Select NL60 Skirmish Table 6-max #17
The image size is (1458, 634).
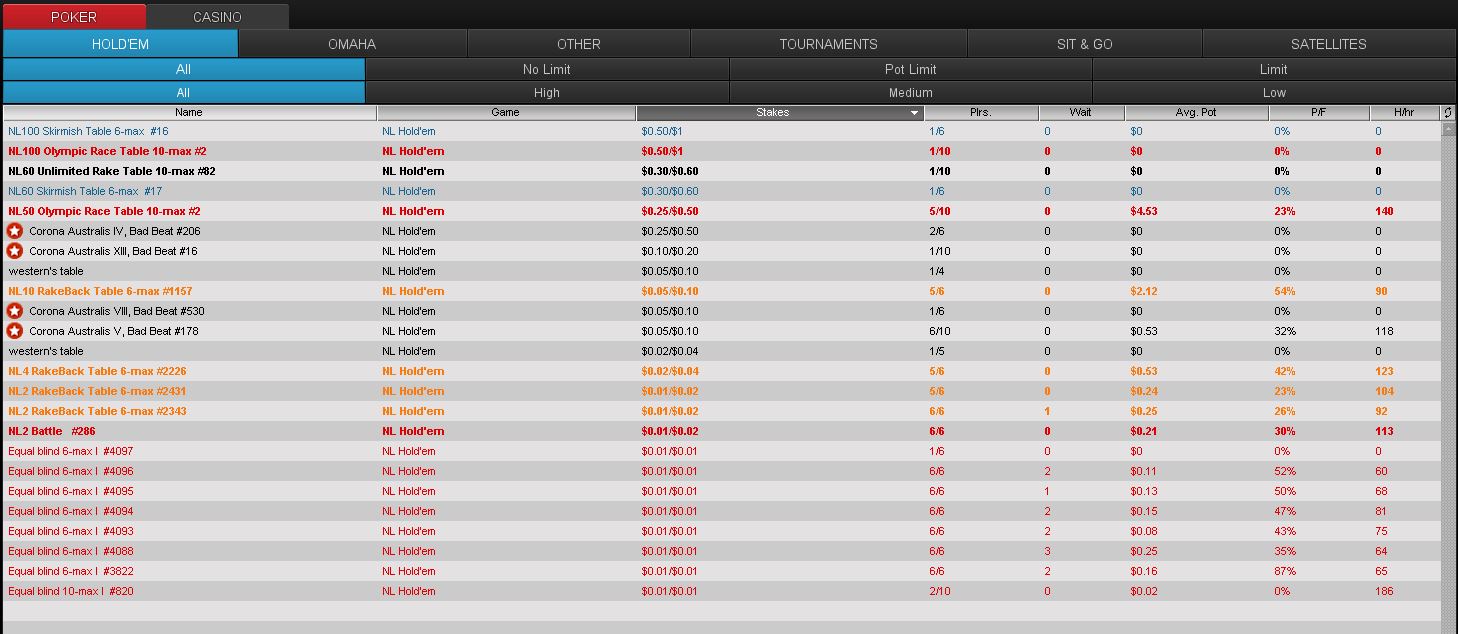721,191
